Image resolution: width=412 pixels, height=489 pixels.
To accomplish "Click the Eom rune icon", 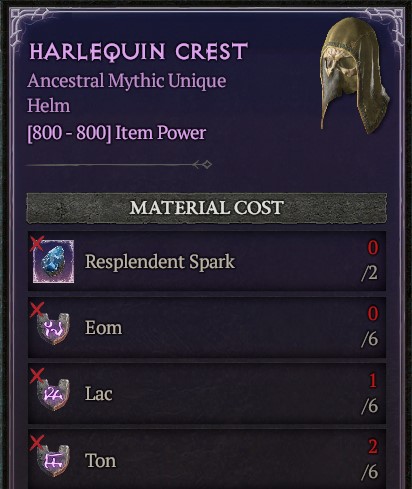I will pos(53,329).
